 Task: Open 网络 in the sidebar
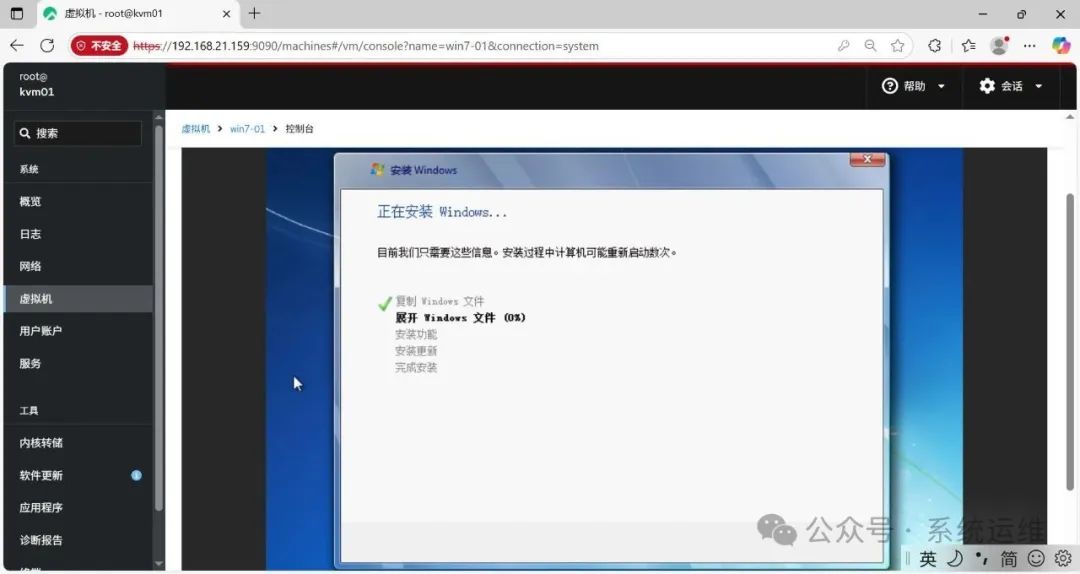coord(78,266)
